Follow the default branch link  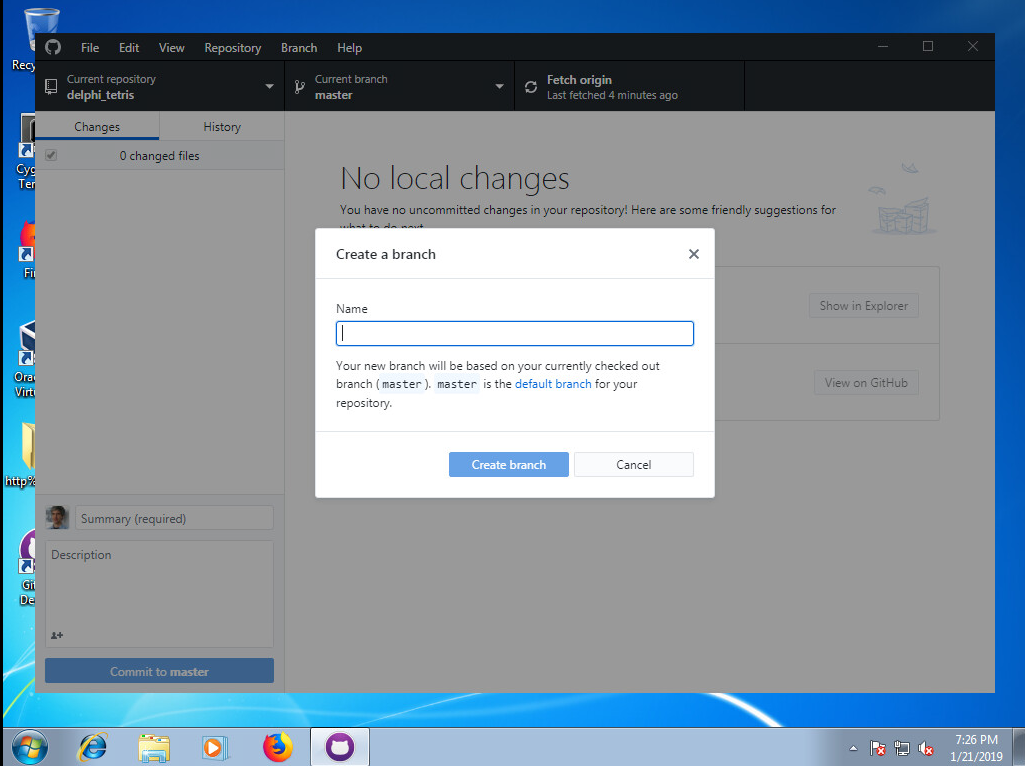coord(553,384)
